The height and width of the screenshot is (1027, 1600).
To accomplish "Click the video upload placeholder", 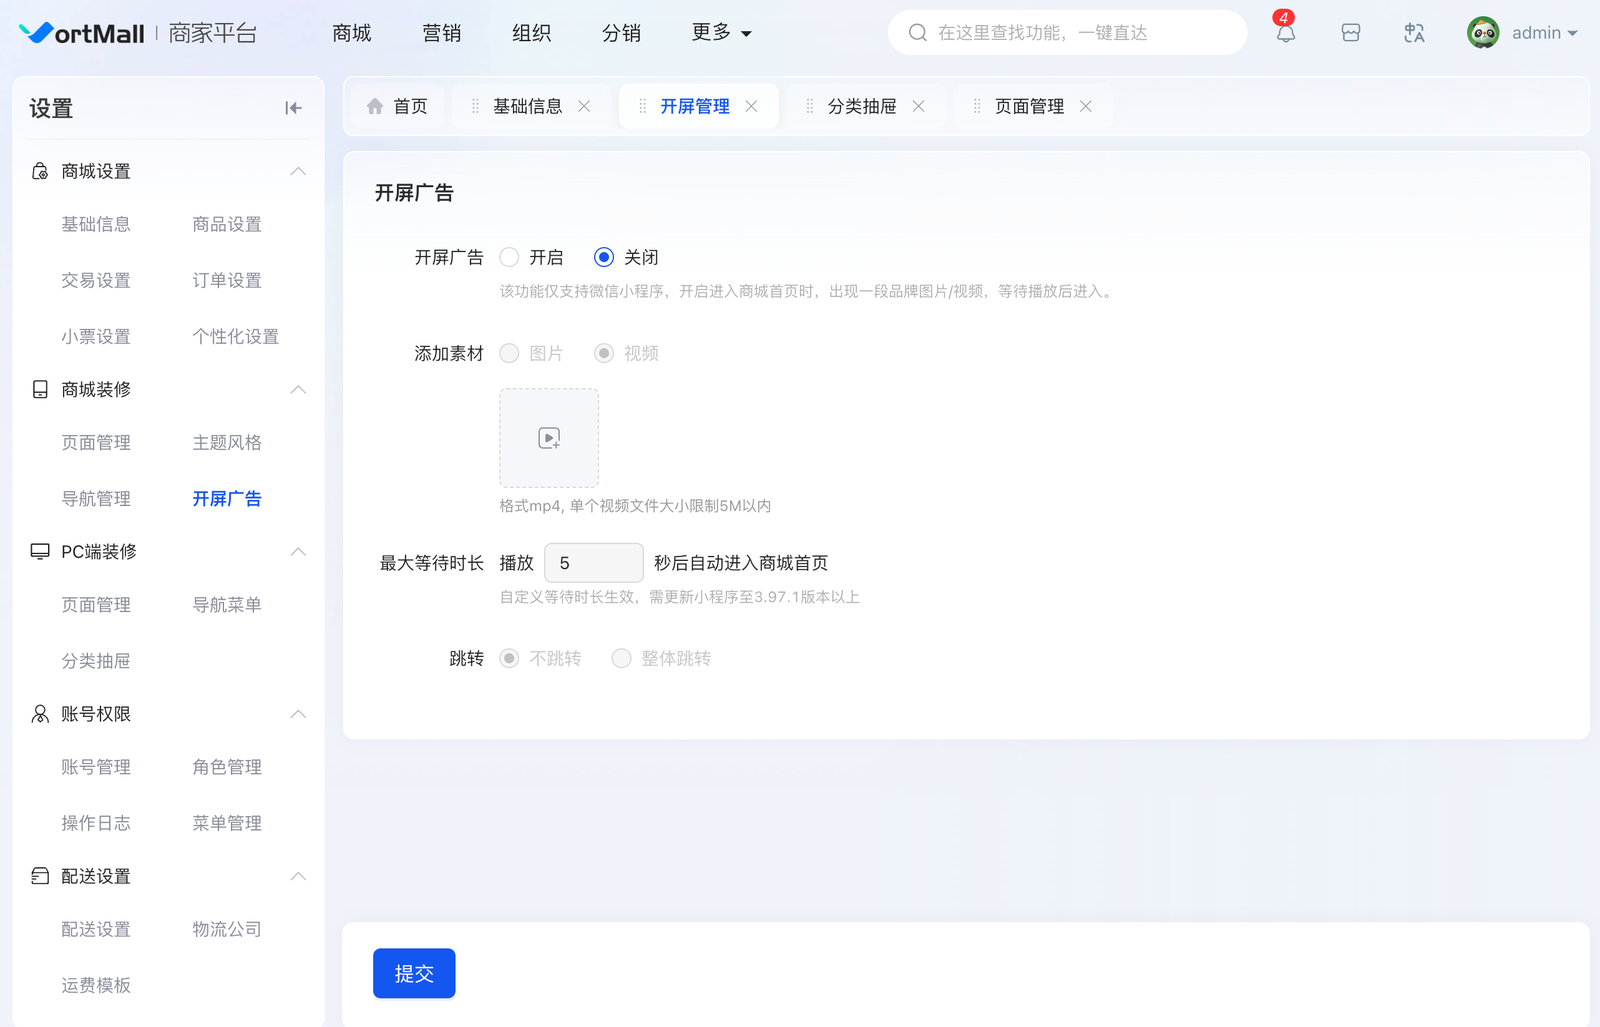I will point(549,438).
